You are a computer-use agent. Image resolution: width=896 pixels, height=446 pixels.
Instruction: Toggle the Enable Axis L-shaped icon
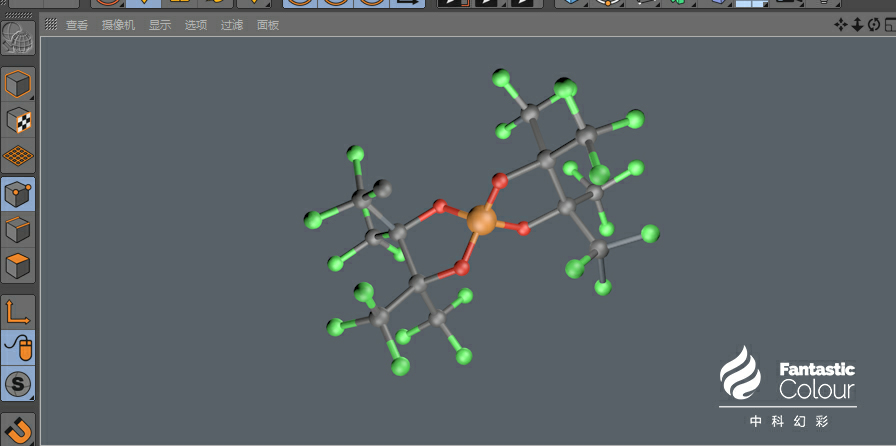pos(18,312)
